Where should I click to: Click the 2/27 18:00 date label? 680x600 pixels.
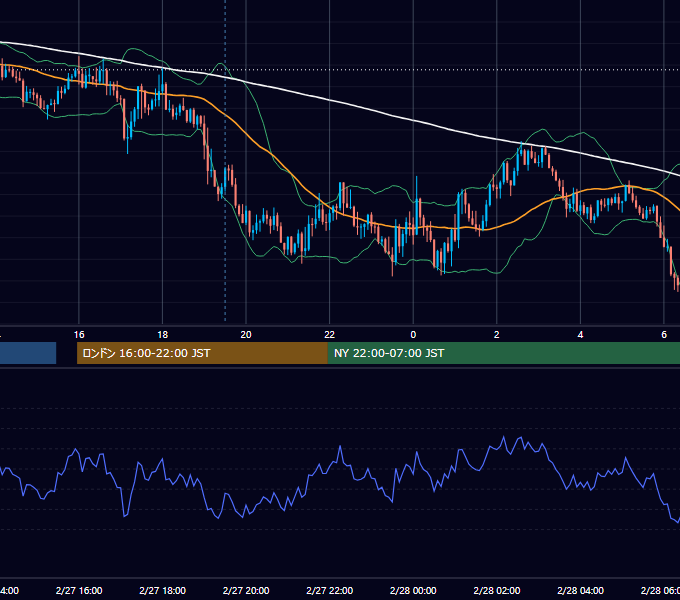pyautogui.click(x=162, y=591)
